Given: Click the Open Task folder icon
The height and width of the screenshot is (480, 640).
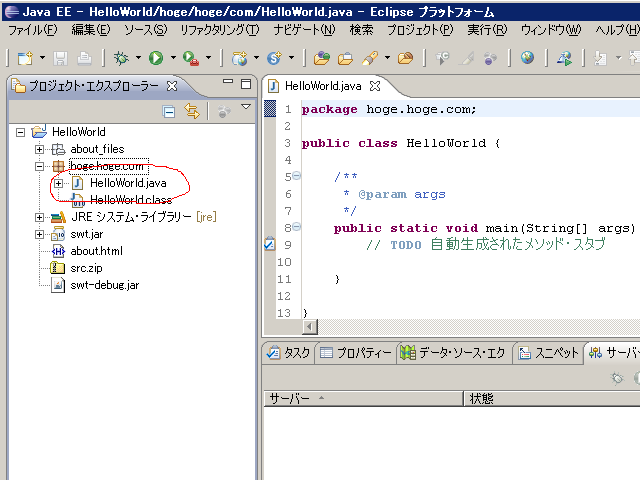Looking at the screenshot, I should pyautogui.click(x=345, y=58).
